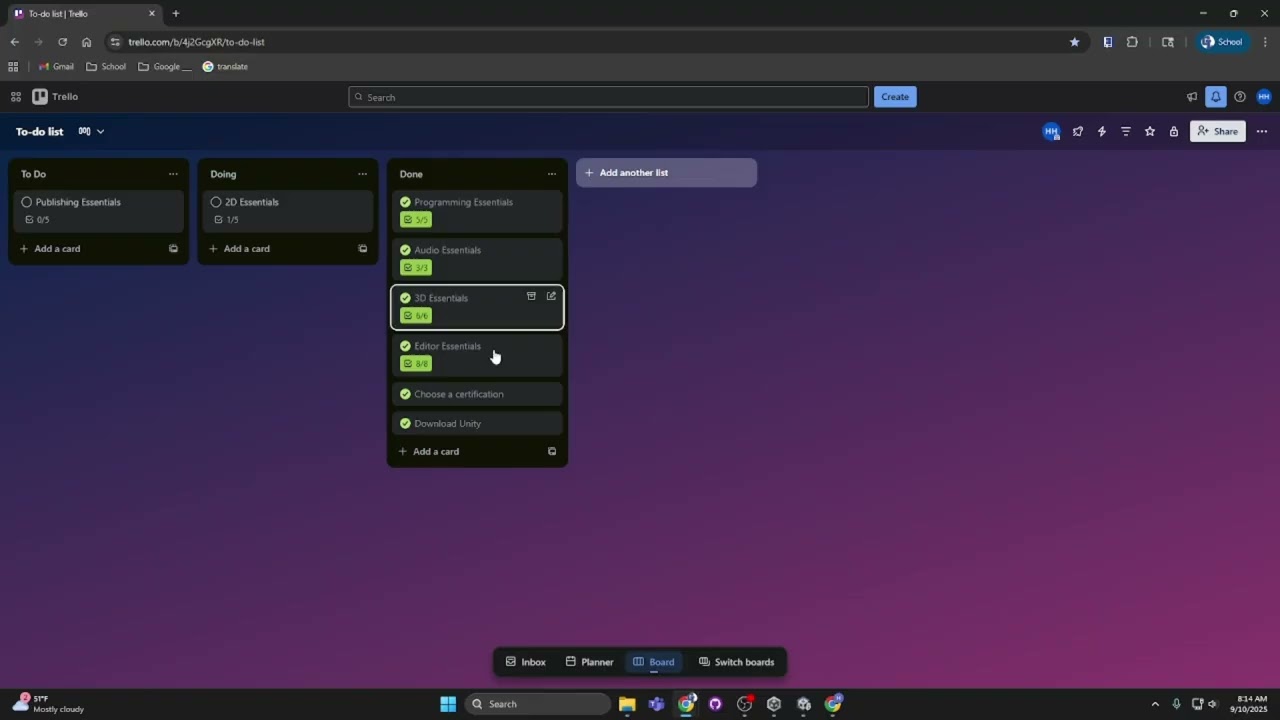1280x720 pixels.
Task: Create card from template in To Do list
Action: [x=173, y=249]
